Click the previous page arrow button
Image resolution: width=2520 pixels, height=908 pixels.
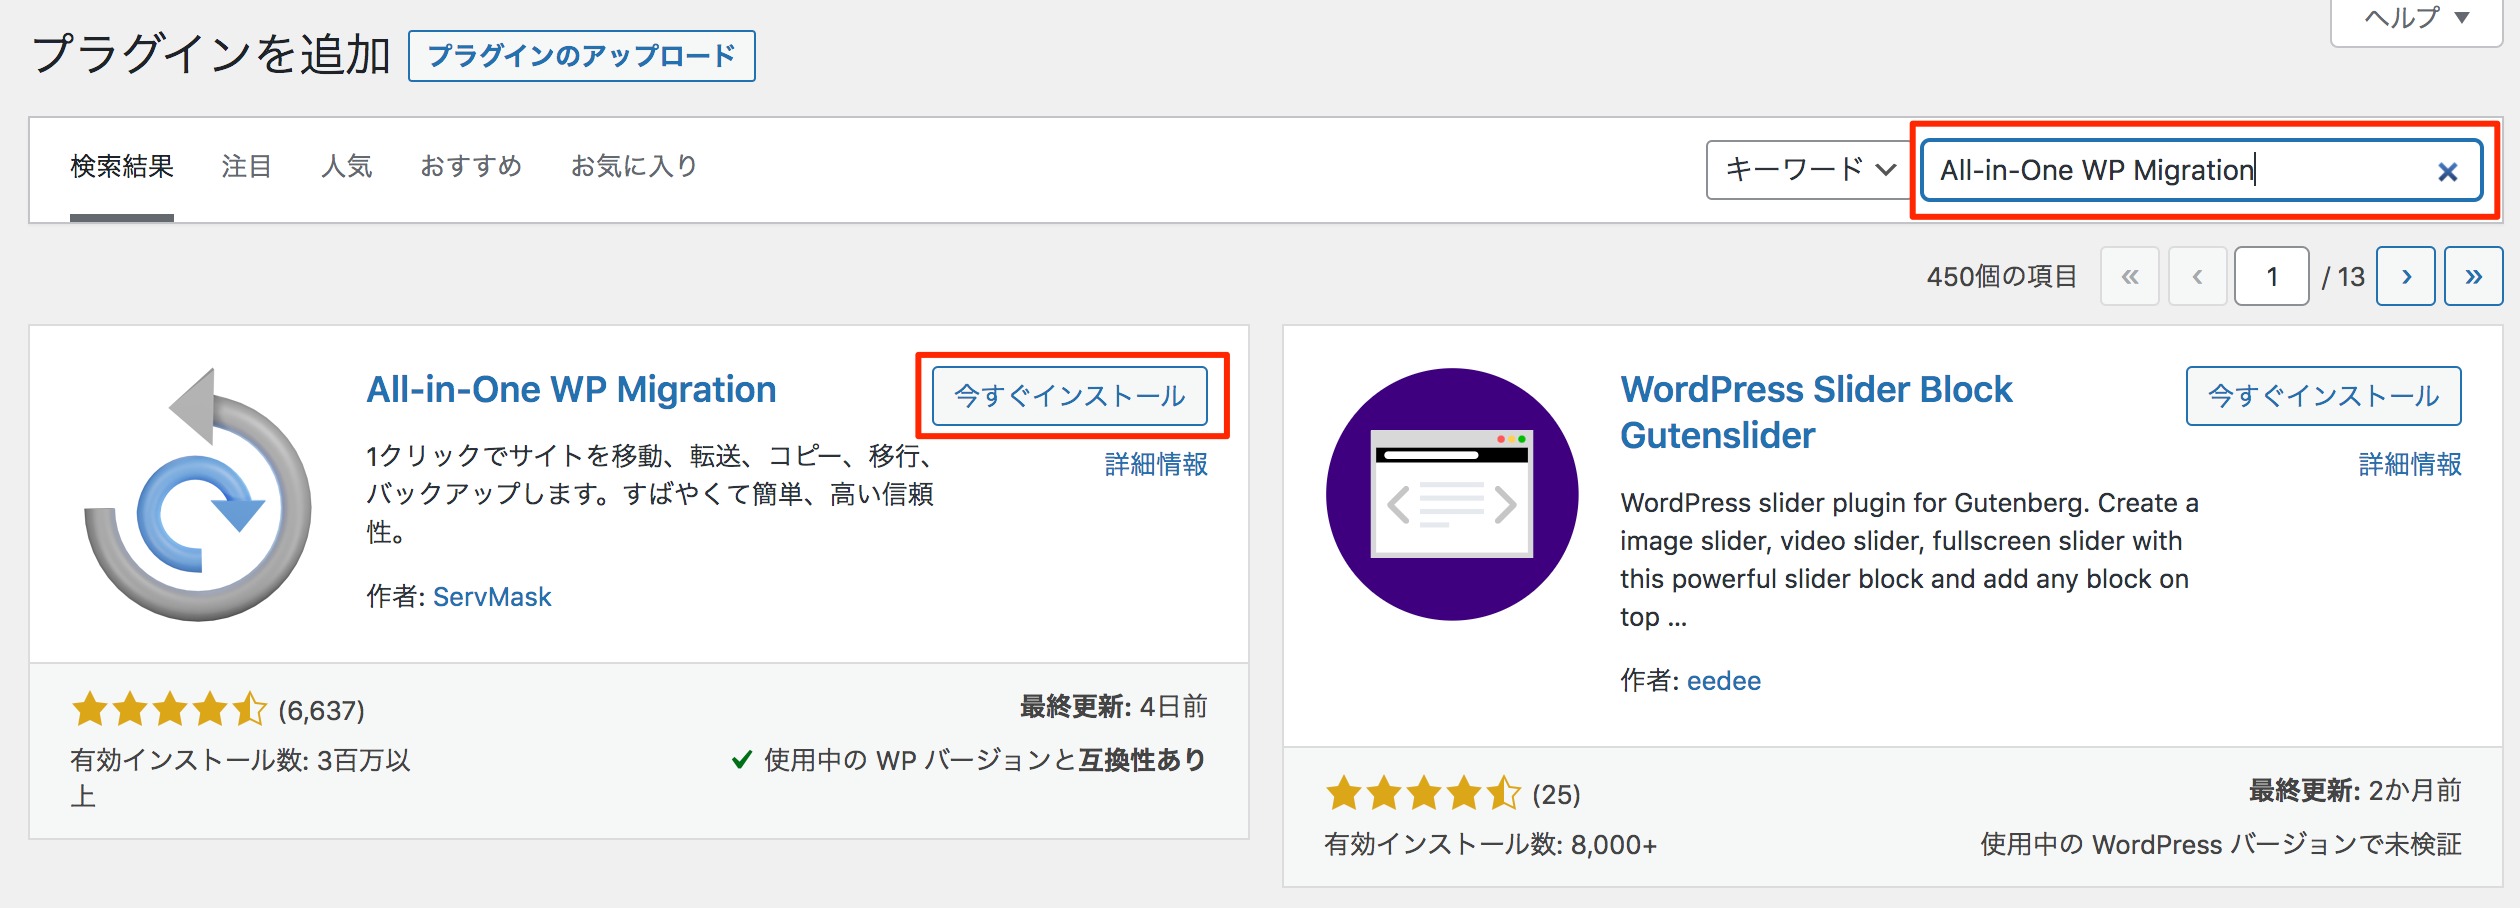[2197, 276]
